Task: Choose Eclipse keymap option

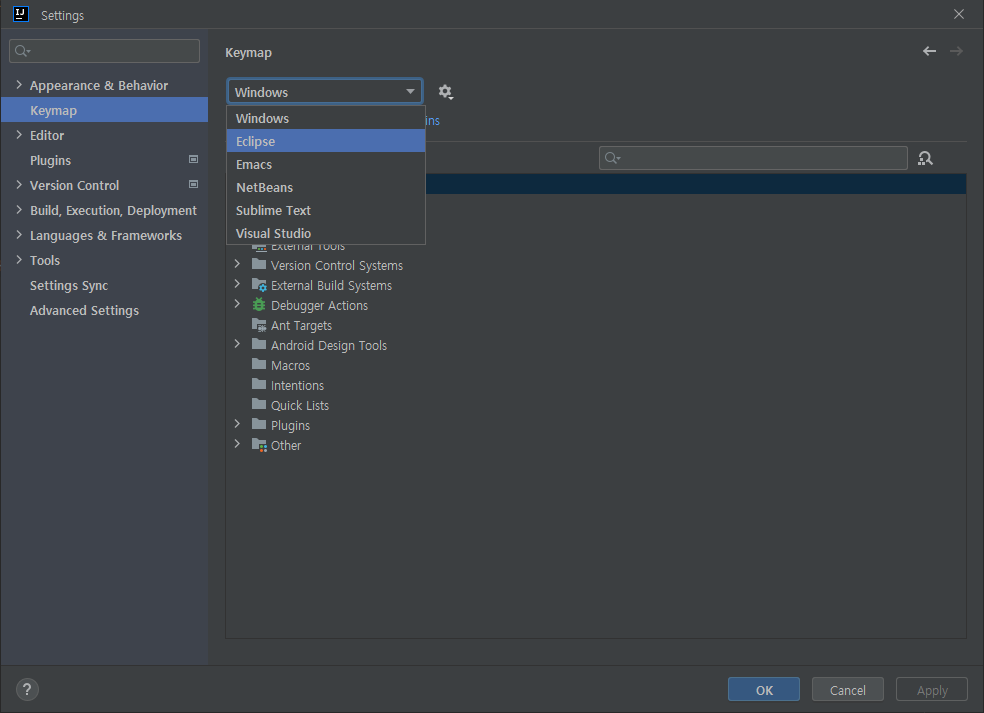Action: click(326, 141)
